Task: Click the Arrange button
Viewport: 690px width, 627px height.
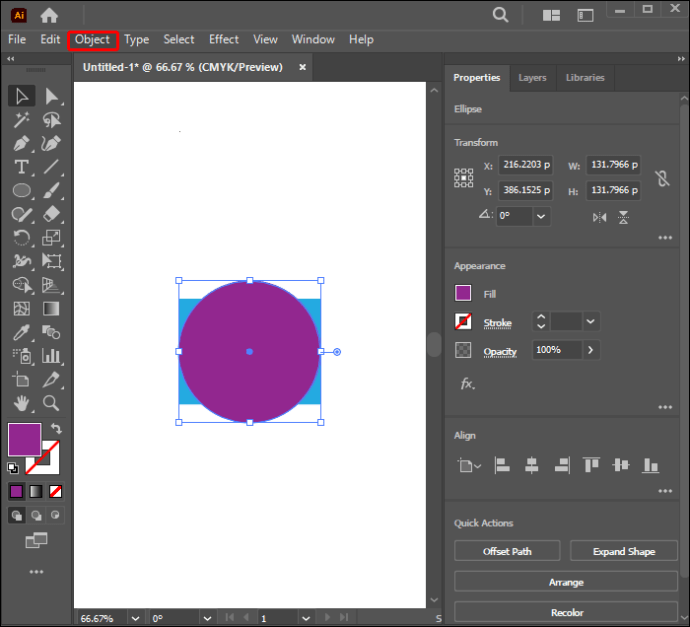Action: pyautogui.click(x=566, y=582)
